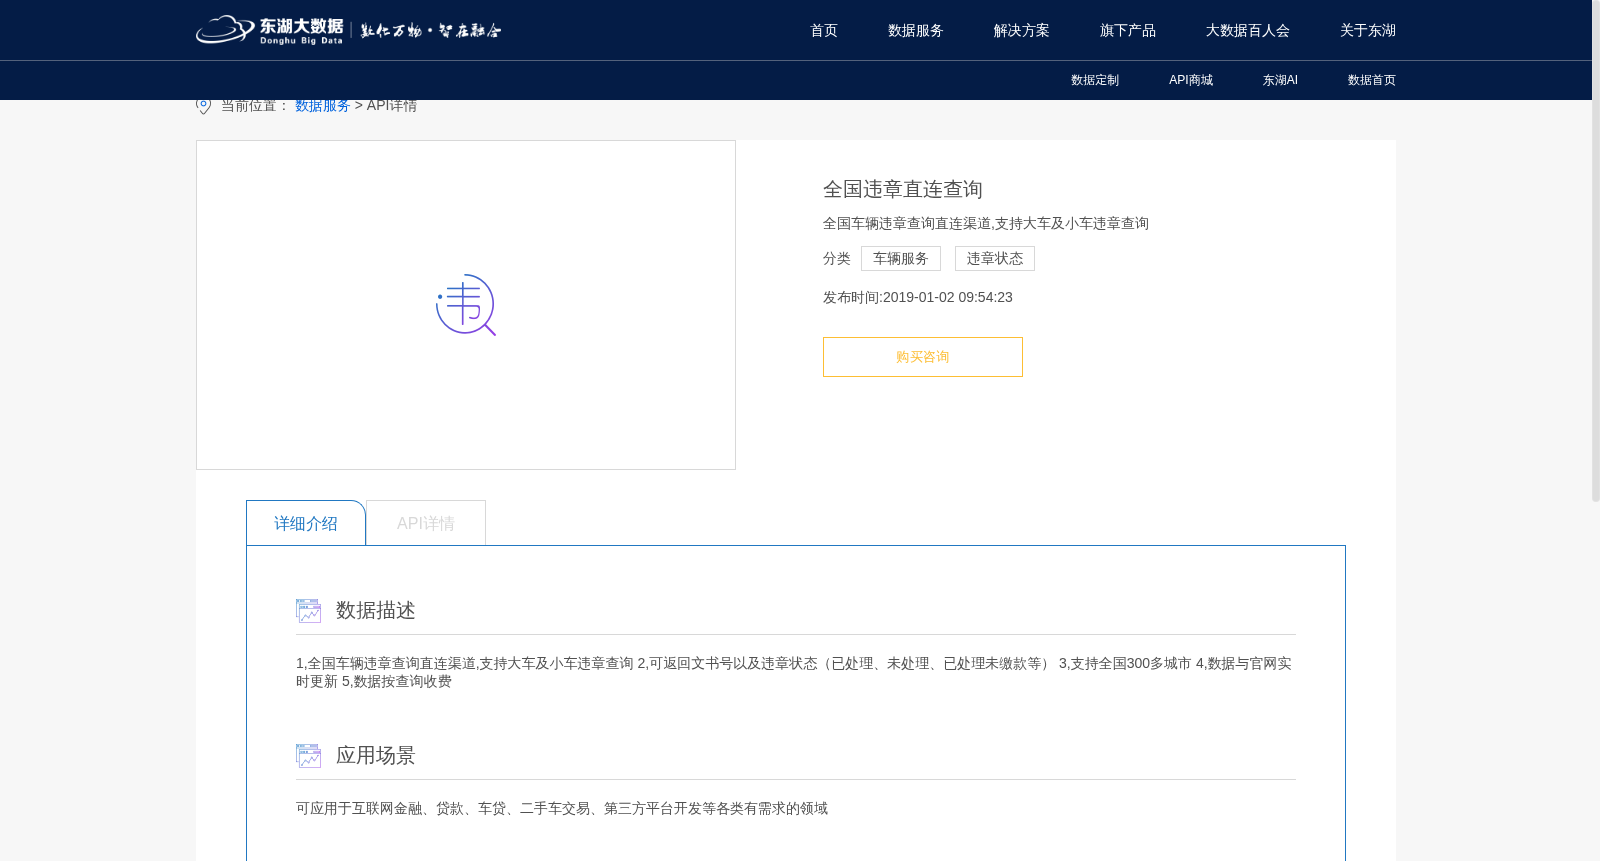Select the 车辆服务 category tag
Image resolution: width=1600 pixels, height=861 pixels.
coord(901,259)
